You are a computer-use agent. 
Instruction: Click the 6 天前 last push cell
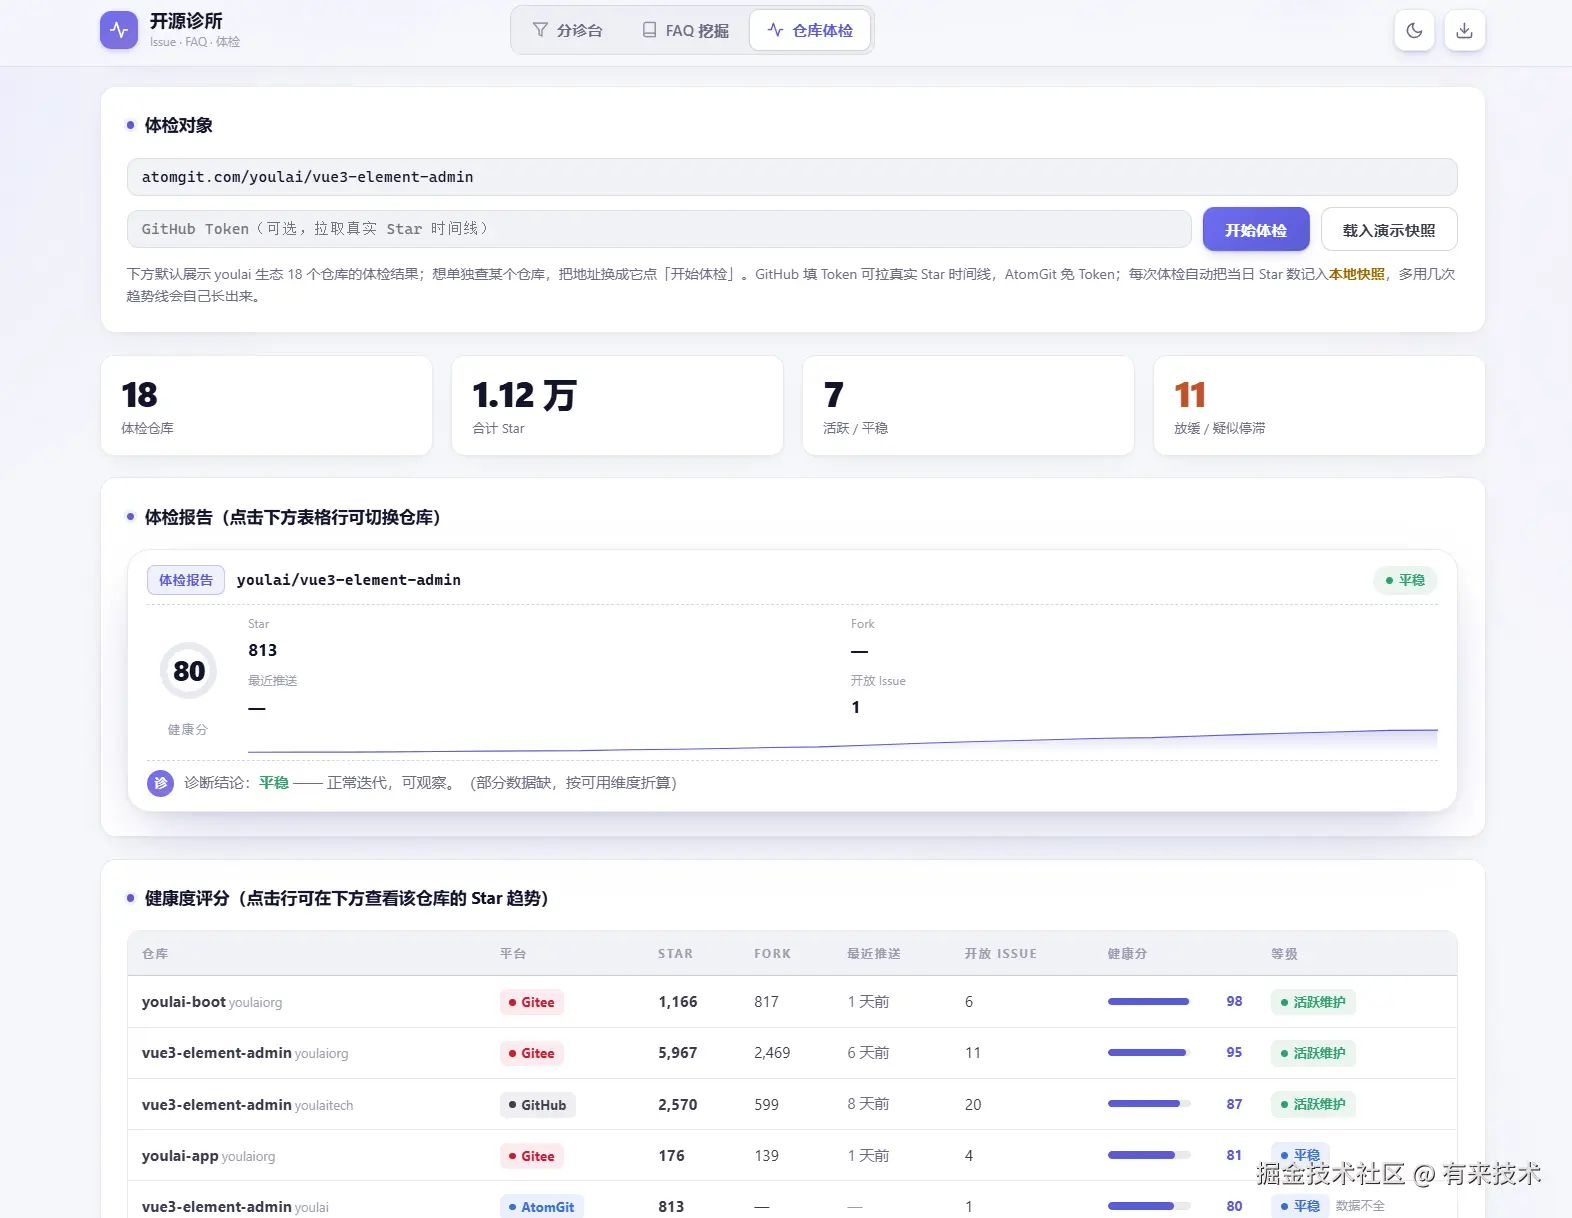[868, 1053]
